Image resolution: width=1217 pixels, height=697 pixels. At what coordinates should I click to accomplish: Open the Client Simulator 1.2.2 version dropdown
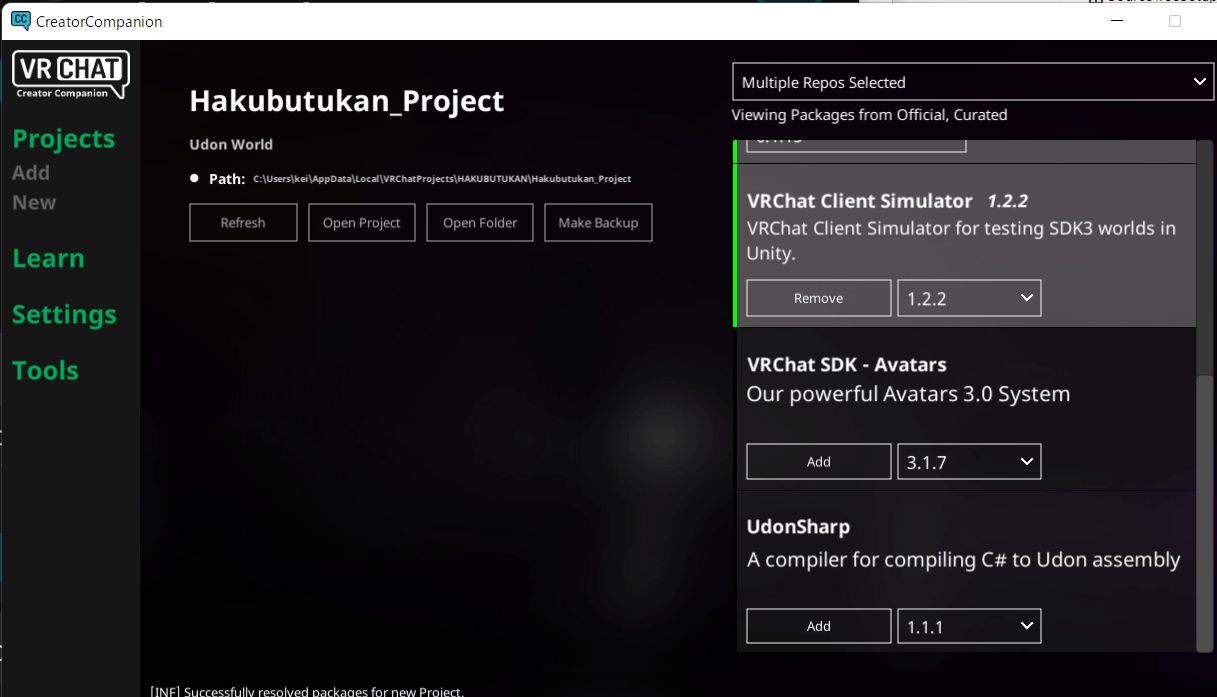969,298
